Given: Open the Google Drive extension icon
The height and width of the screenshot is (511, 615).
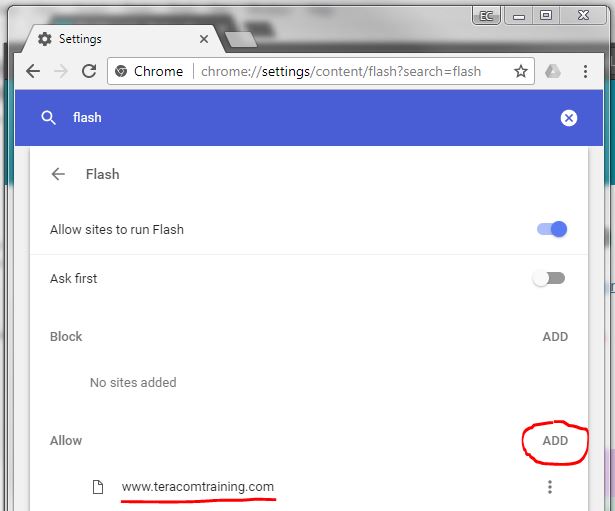Looking at the screenshot, I should point(553,71).
